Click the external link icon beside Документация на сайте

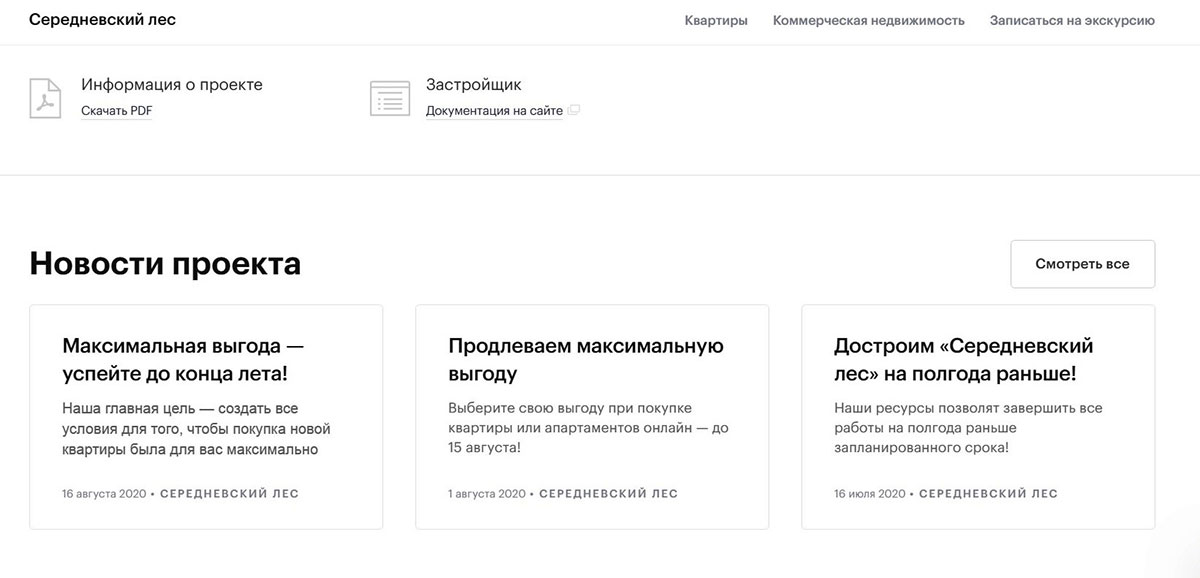574,111
